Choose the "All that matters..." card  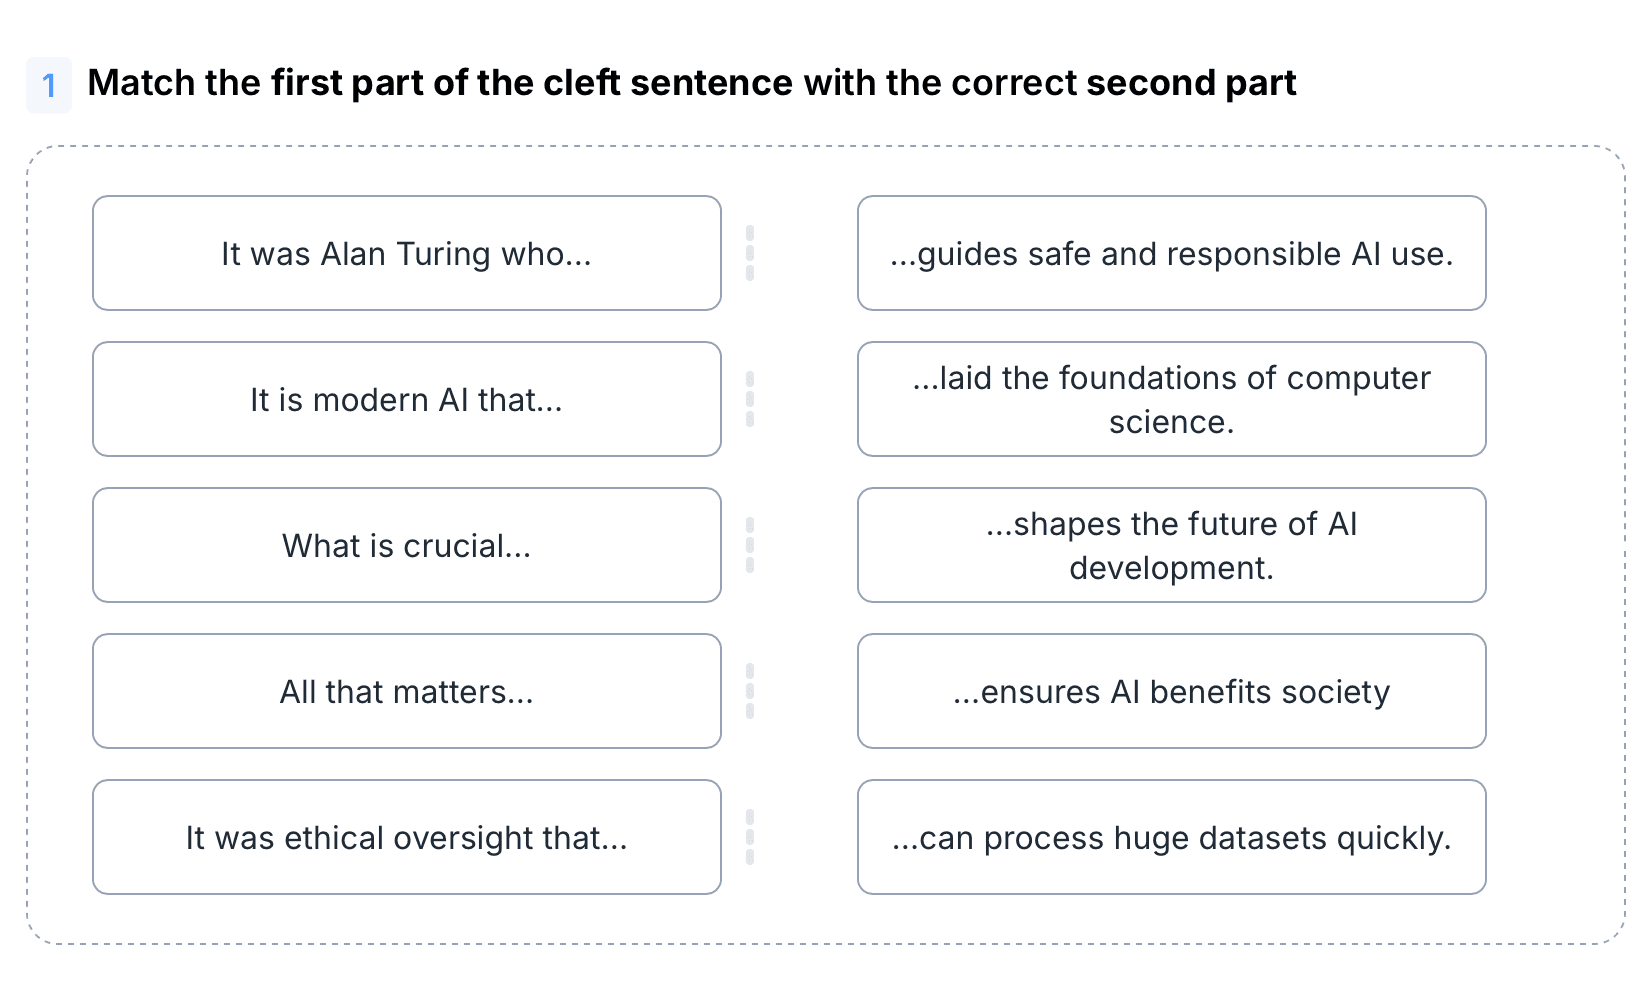406,691
